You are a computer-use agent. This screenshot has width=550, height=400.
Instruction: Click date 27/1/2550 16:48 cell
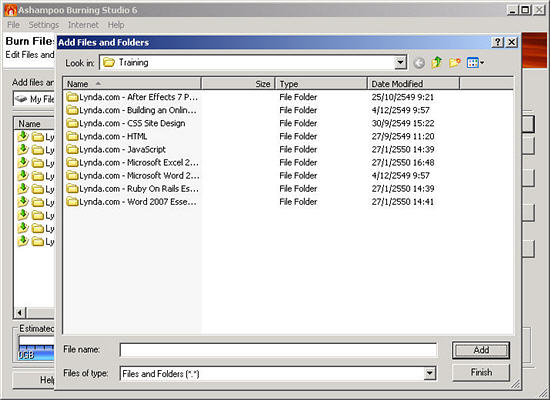[x=403, y=162]
